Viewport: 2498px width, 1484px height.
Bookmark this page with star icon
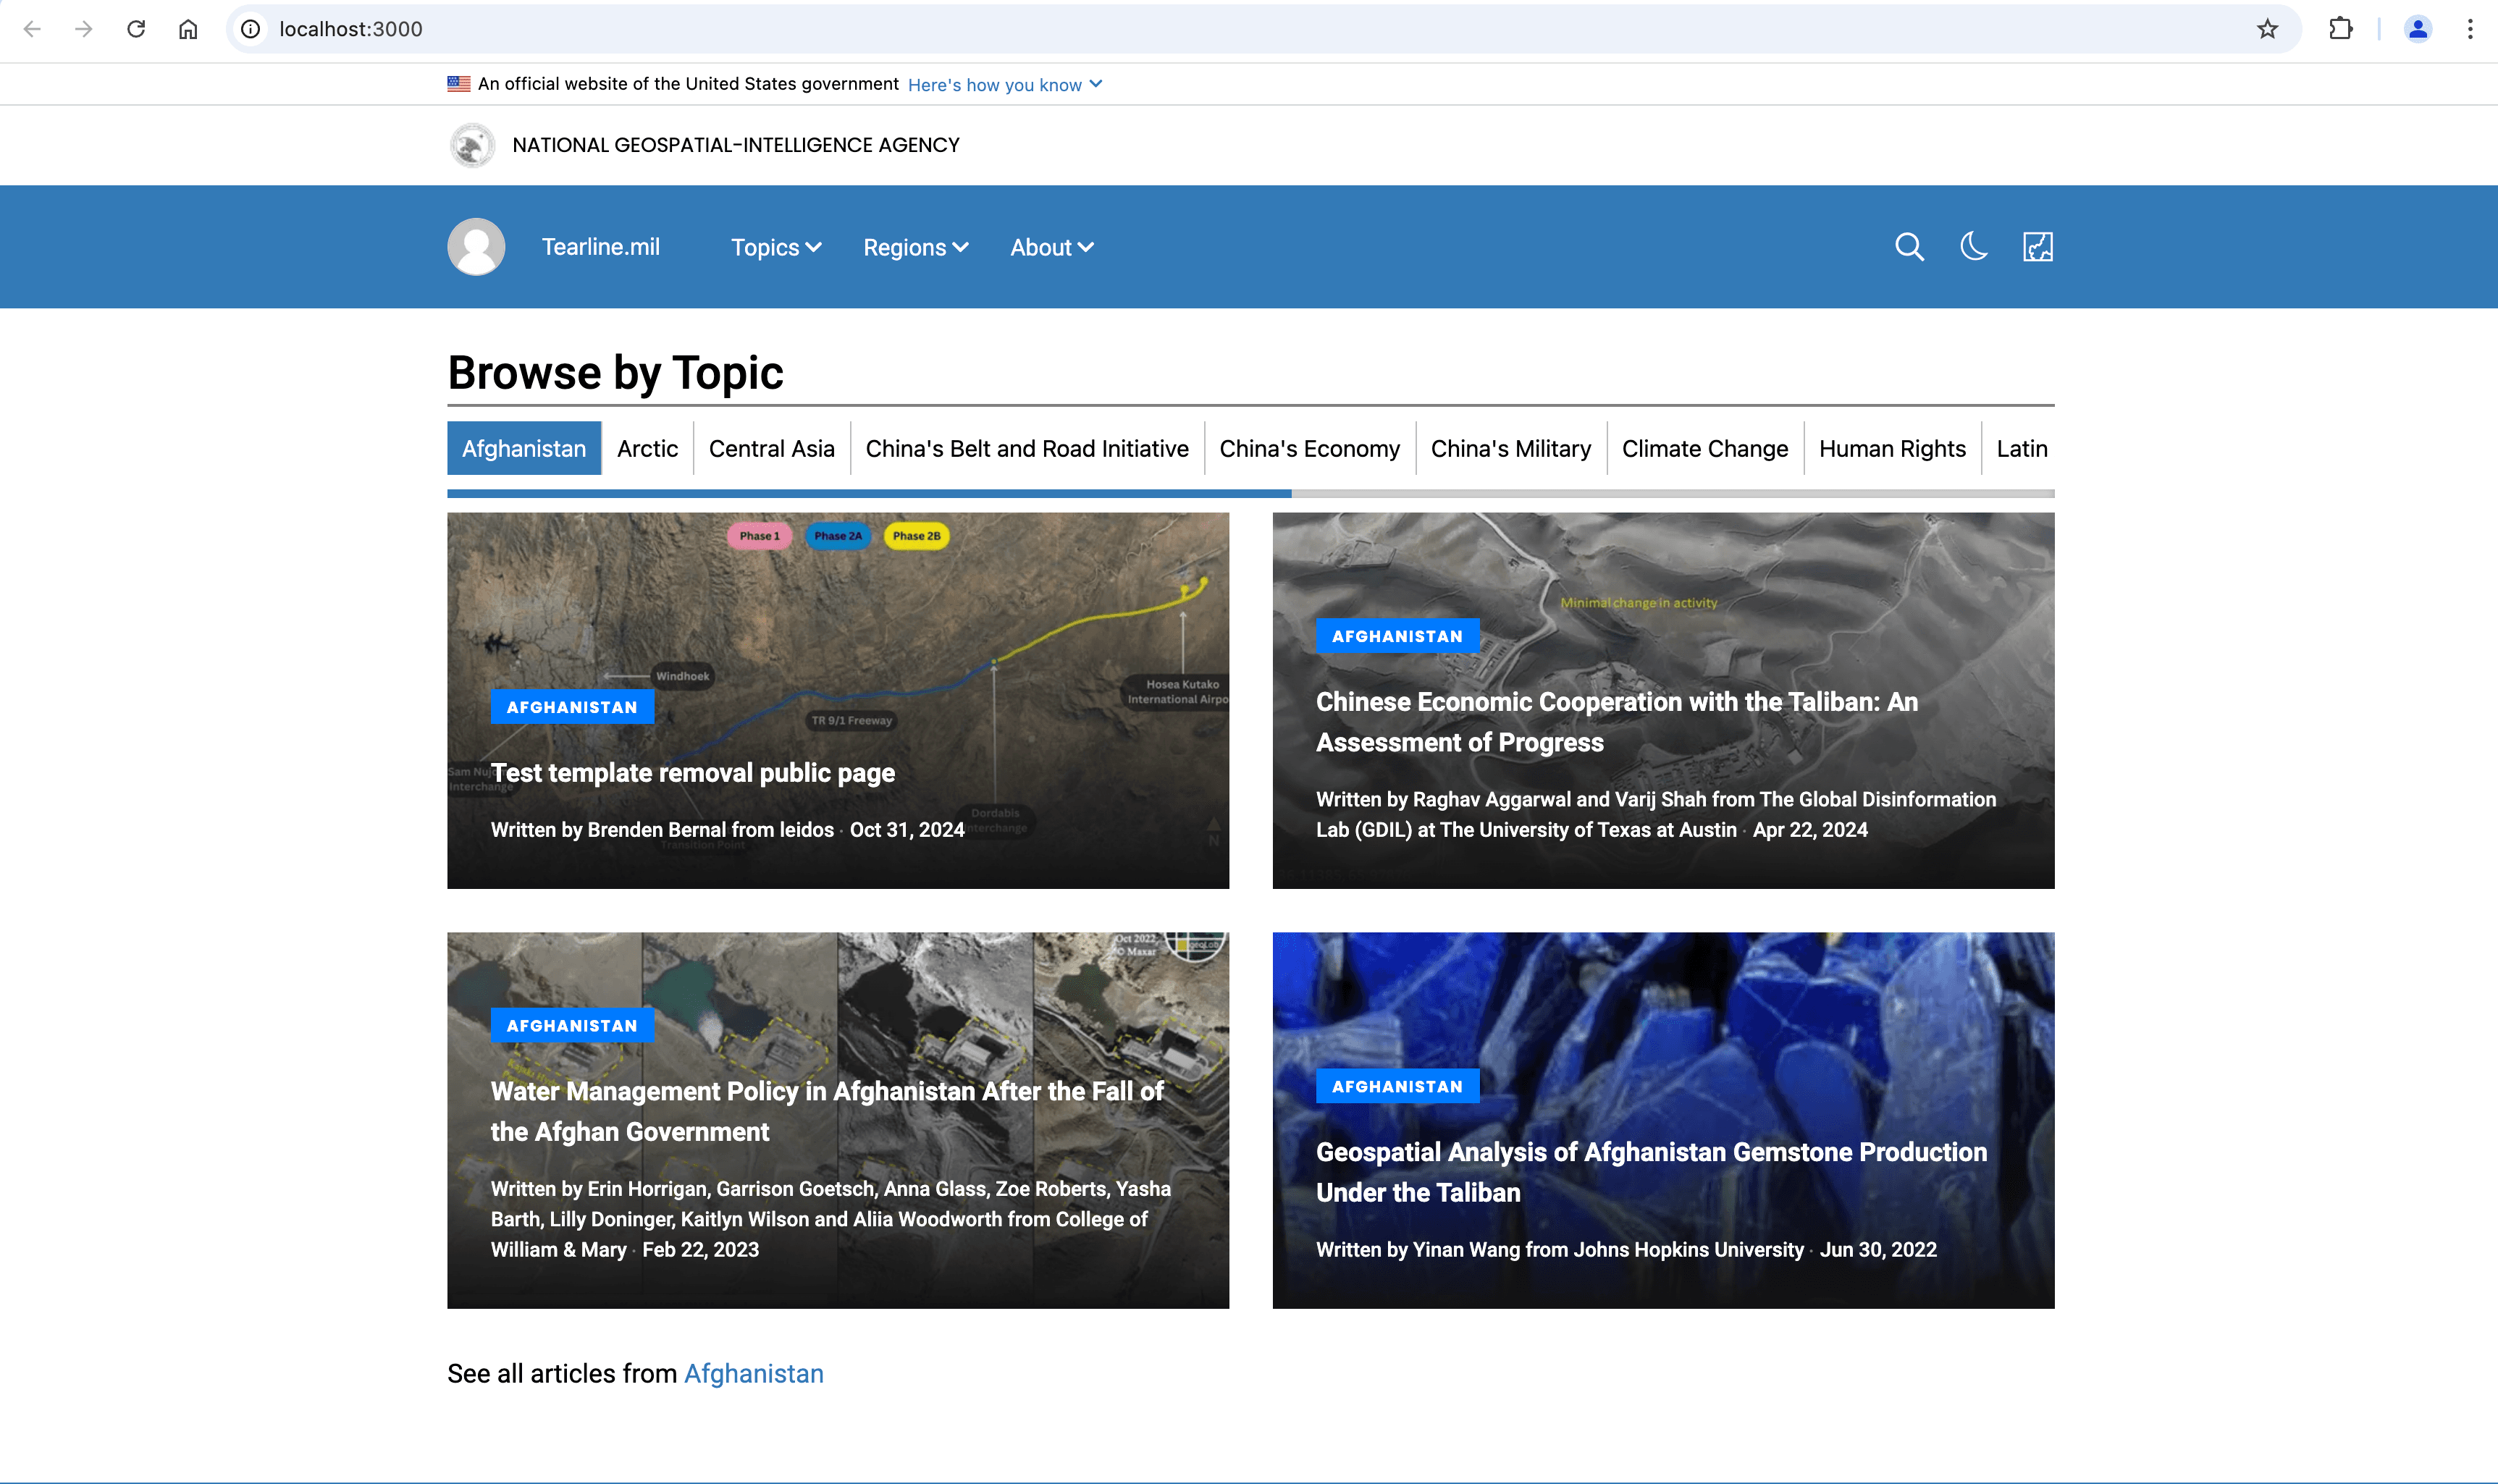tap(2267, 29)
